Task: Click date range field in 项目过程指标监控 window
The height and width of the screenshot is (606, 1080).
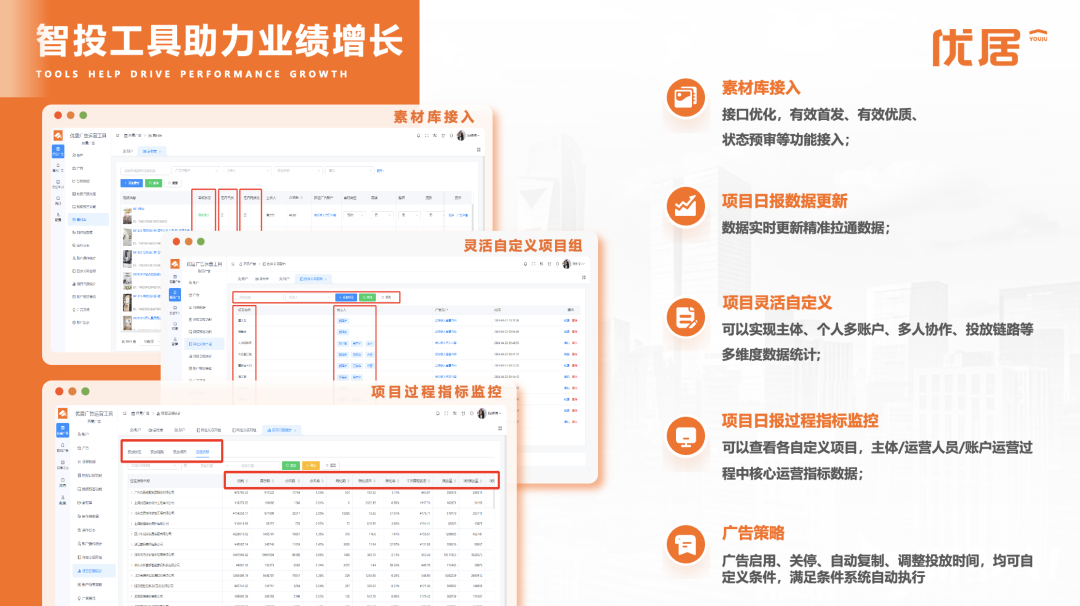Action: click(x=231, y=466)
